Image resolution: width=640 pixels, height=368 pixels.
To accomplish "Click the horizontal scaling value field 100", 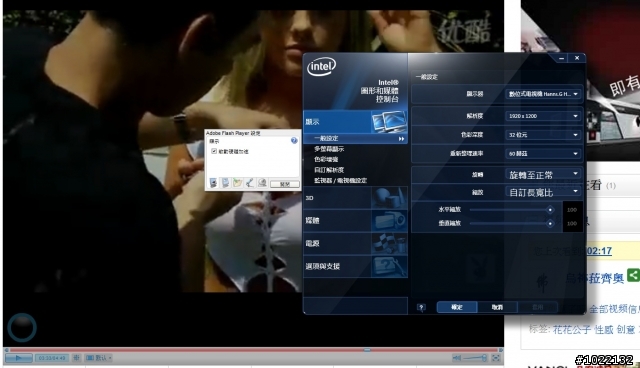I will [572, 210].
